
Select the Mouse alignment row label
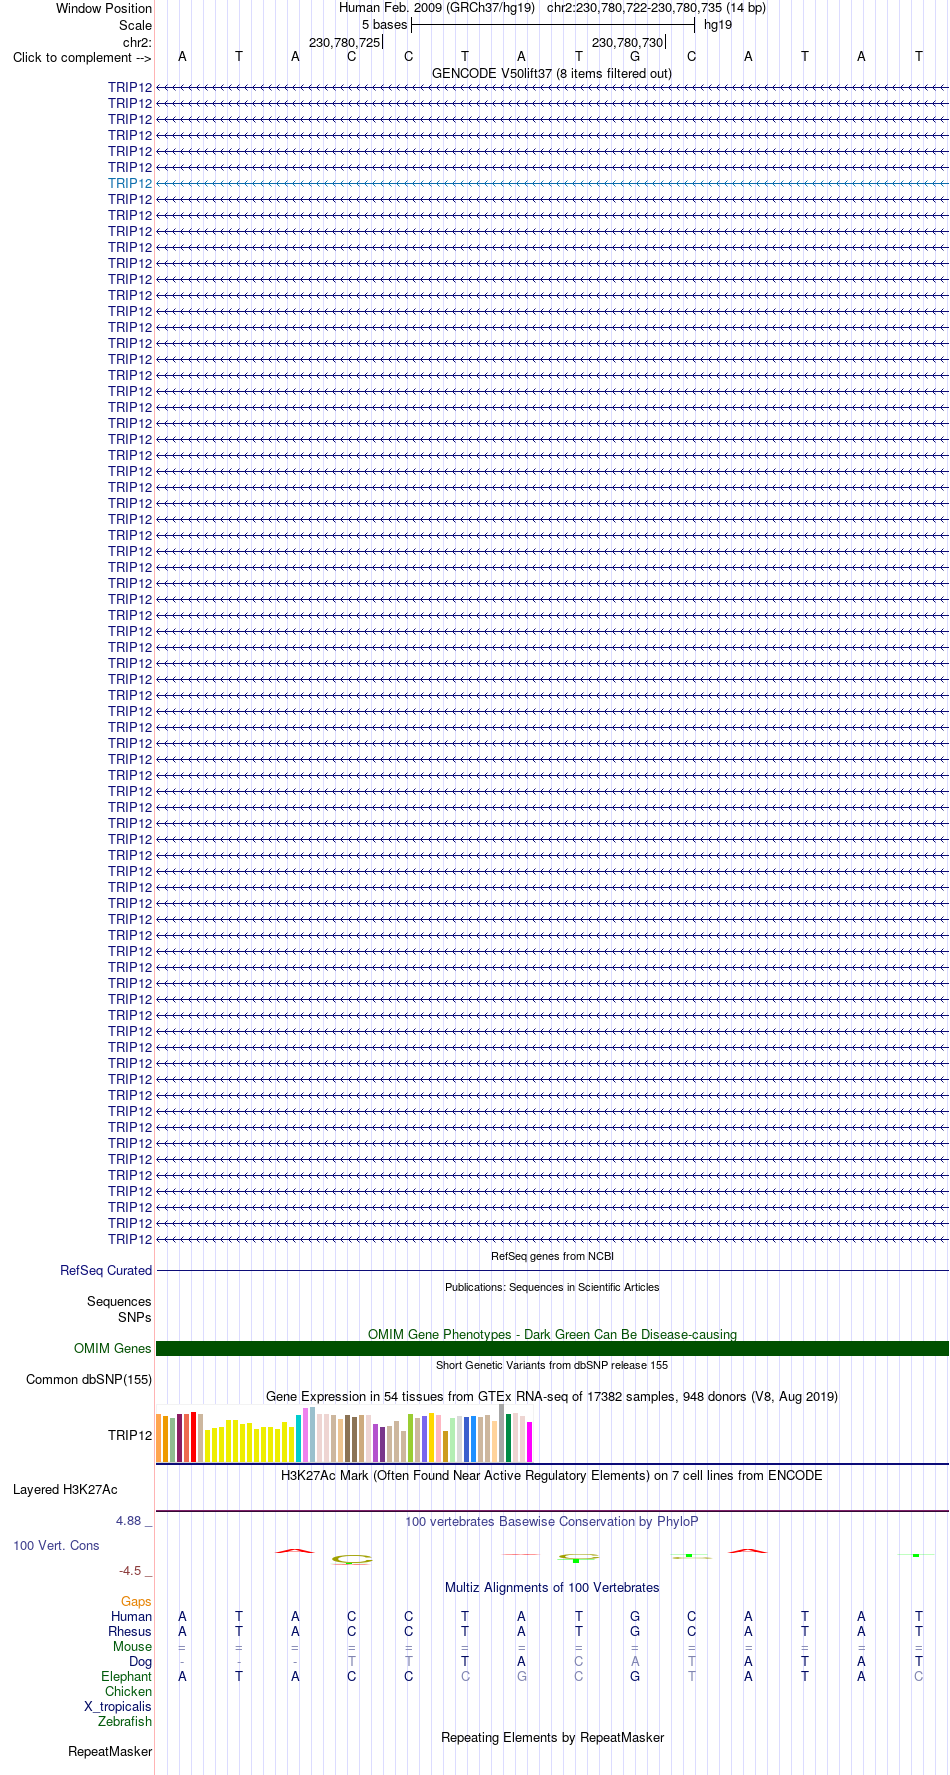pos(132,1646)
